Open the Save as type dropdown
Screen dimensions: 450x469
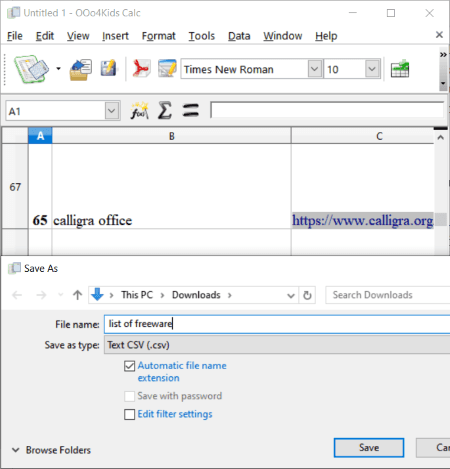tap(277, 345)
